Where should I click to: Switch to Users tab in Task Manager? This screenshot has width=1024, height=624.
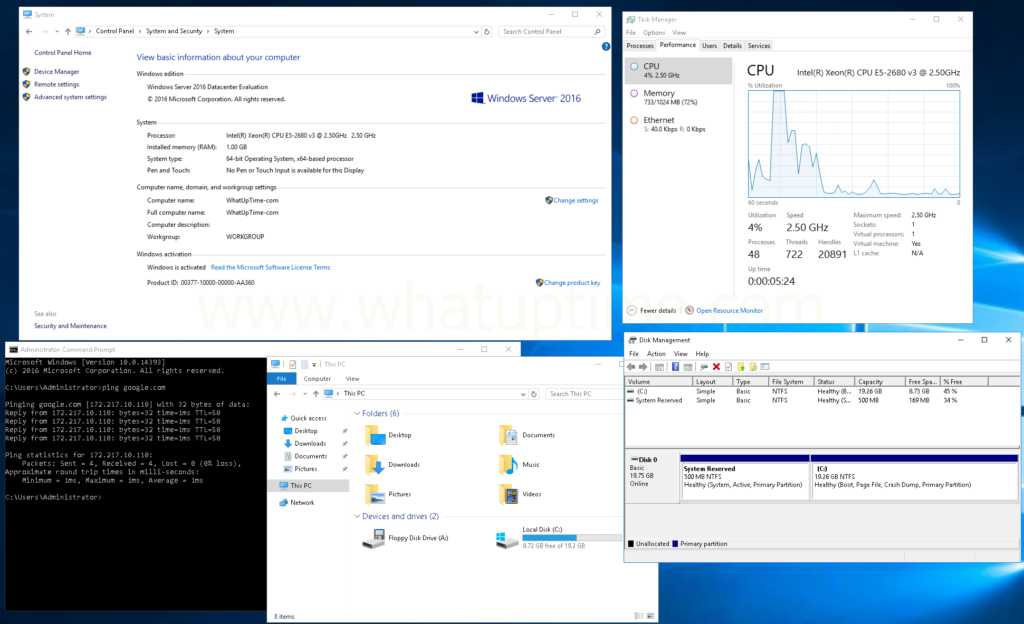coord(709,46)
